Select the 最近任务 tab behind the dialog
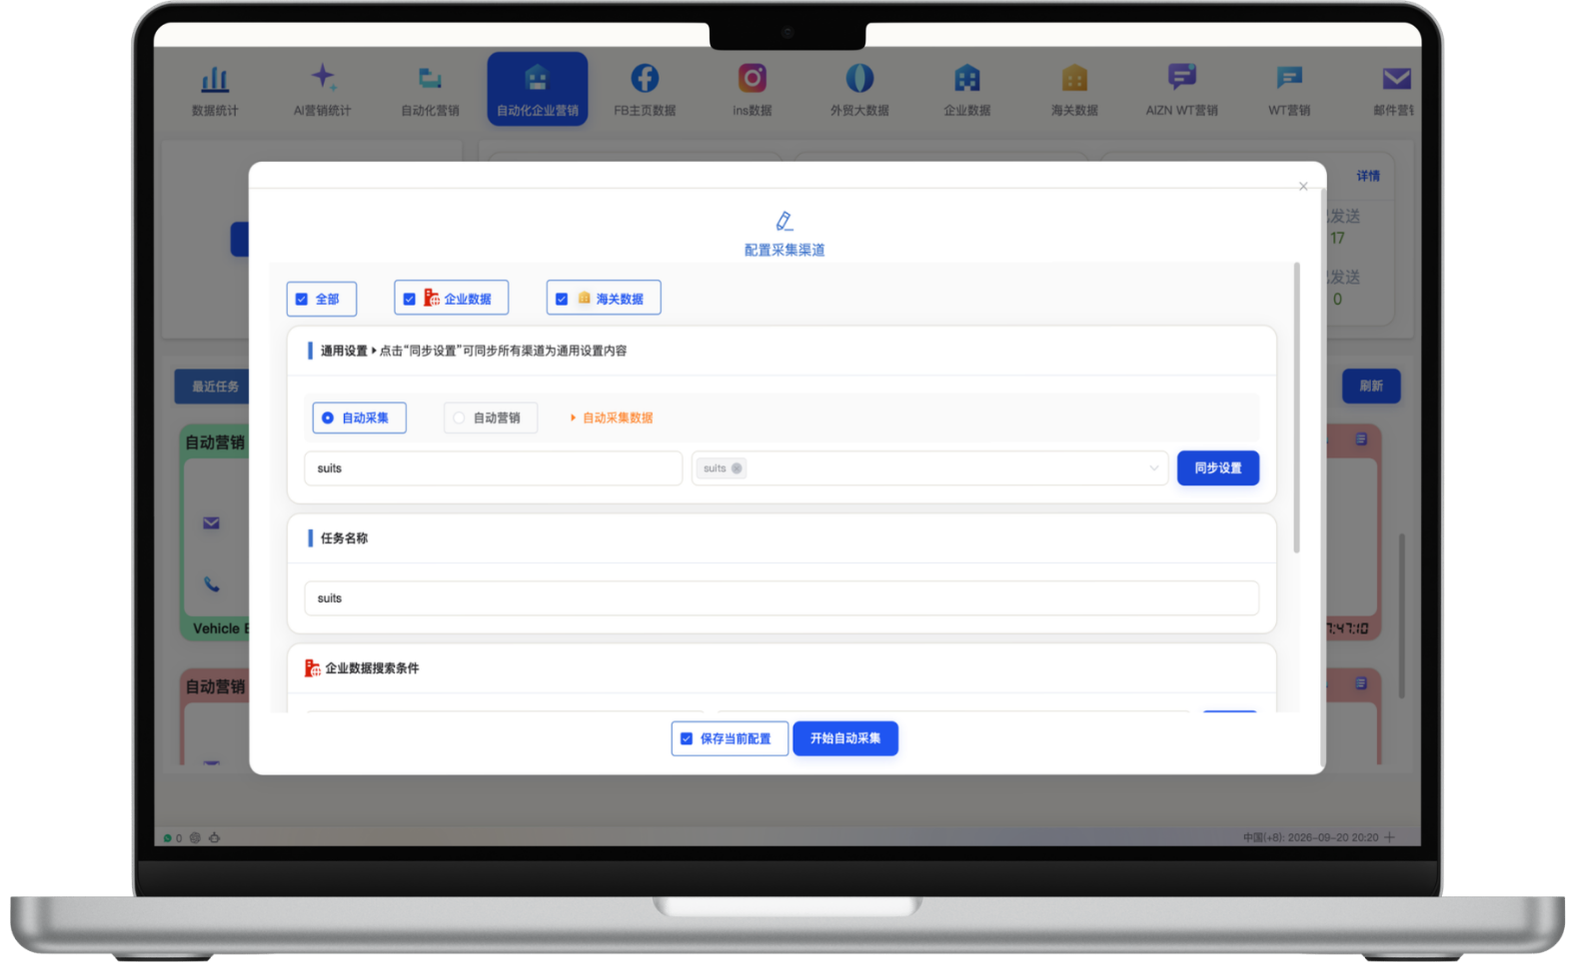This screenshot has height=962, width=1575. (x=214, y=386)
